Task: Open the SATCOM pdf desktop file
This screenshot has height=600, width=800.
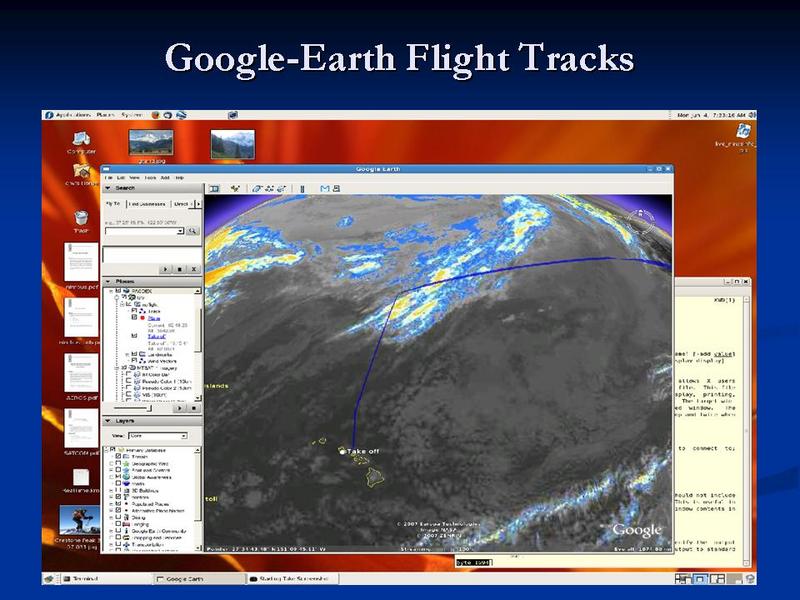Action: [81, 428]
